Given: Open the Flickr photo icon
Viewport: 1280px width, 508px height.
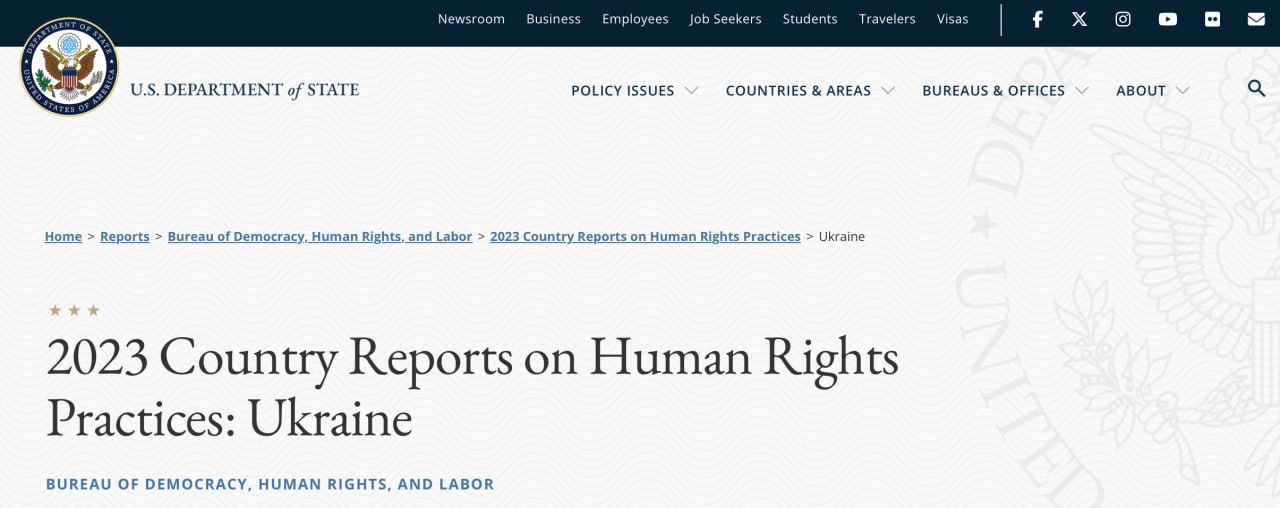Looking at the screenshot, I should [1212, 19].
